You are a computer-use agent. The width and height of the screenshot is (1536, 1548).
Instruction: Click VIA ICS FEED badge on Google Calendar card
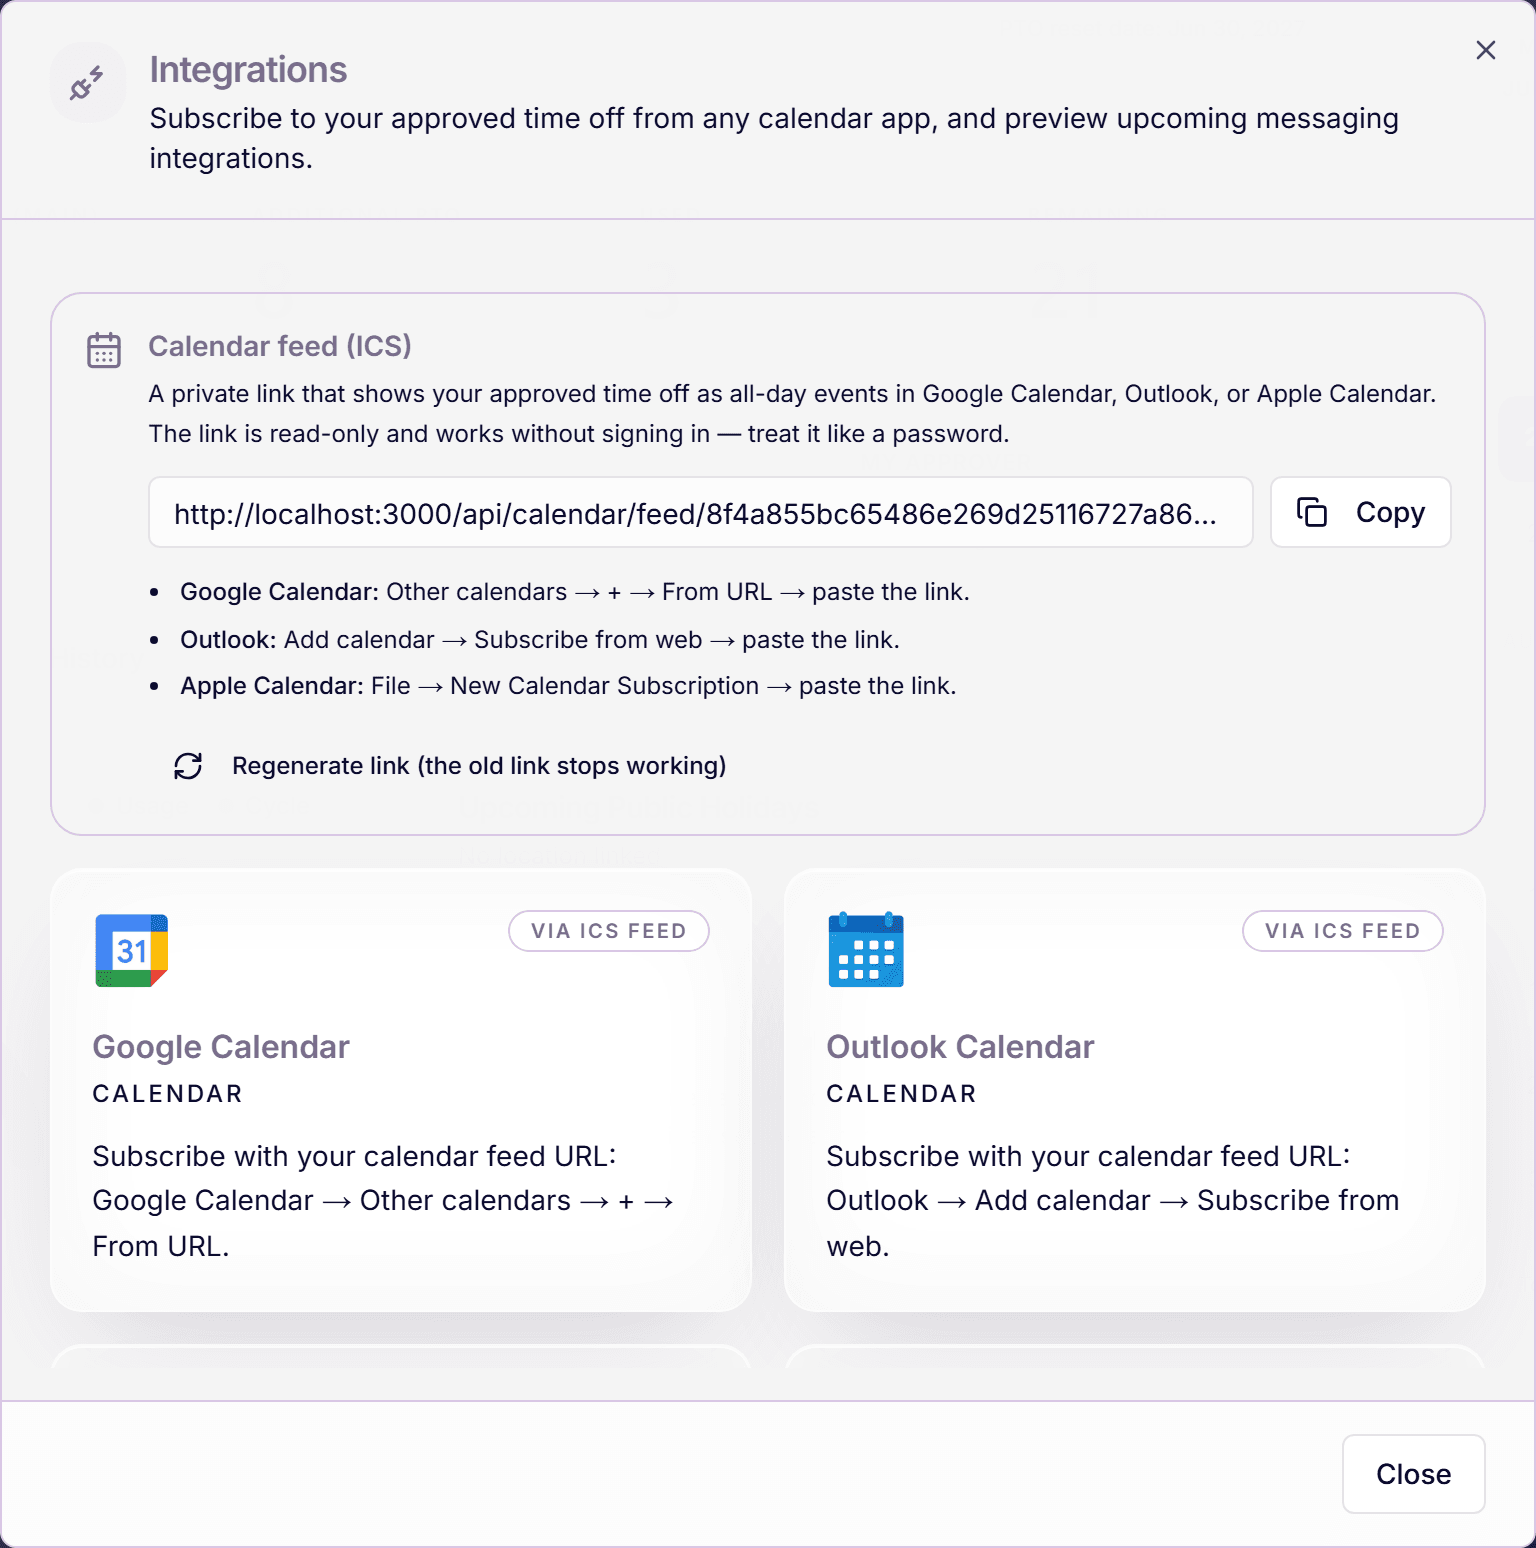(609, 931)
